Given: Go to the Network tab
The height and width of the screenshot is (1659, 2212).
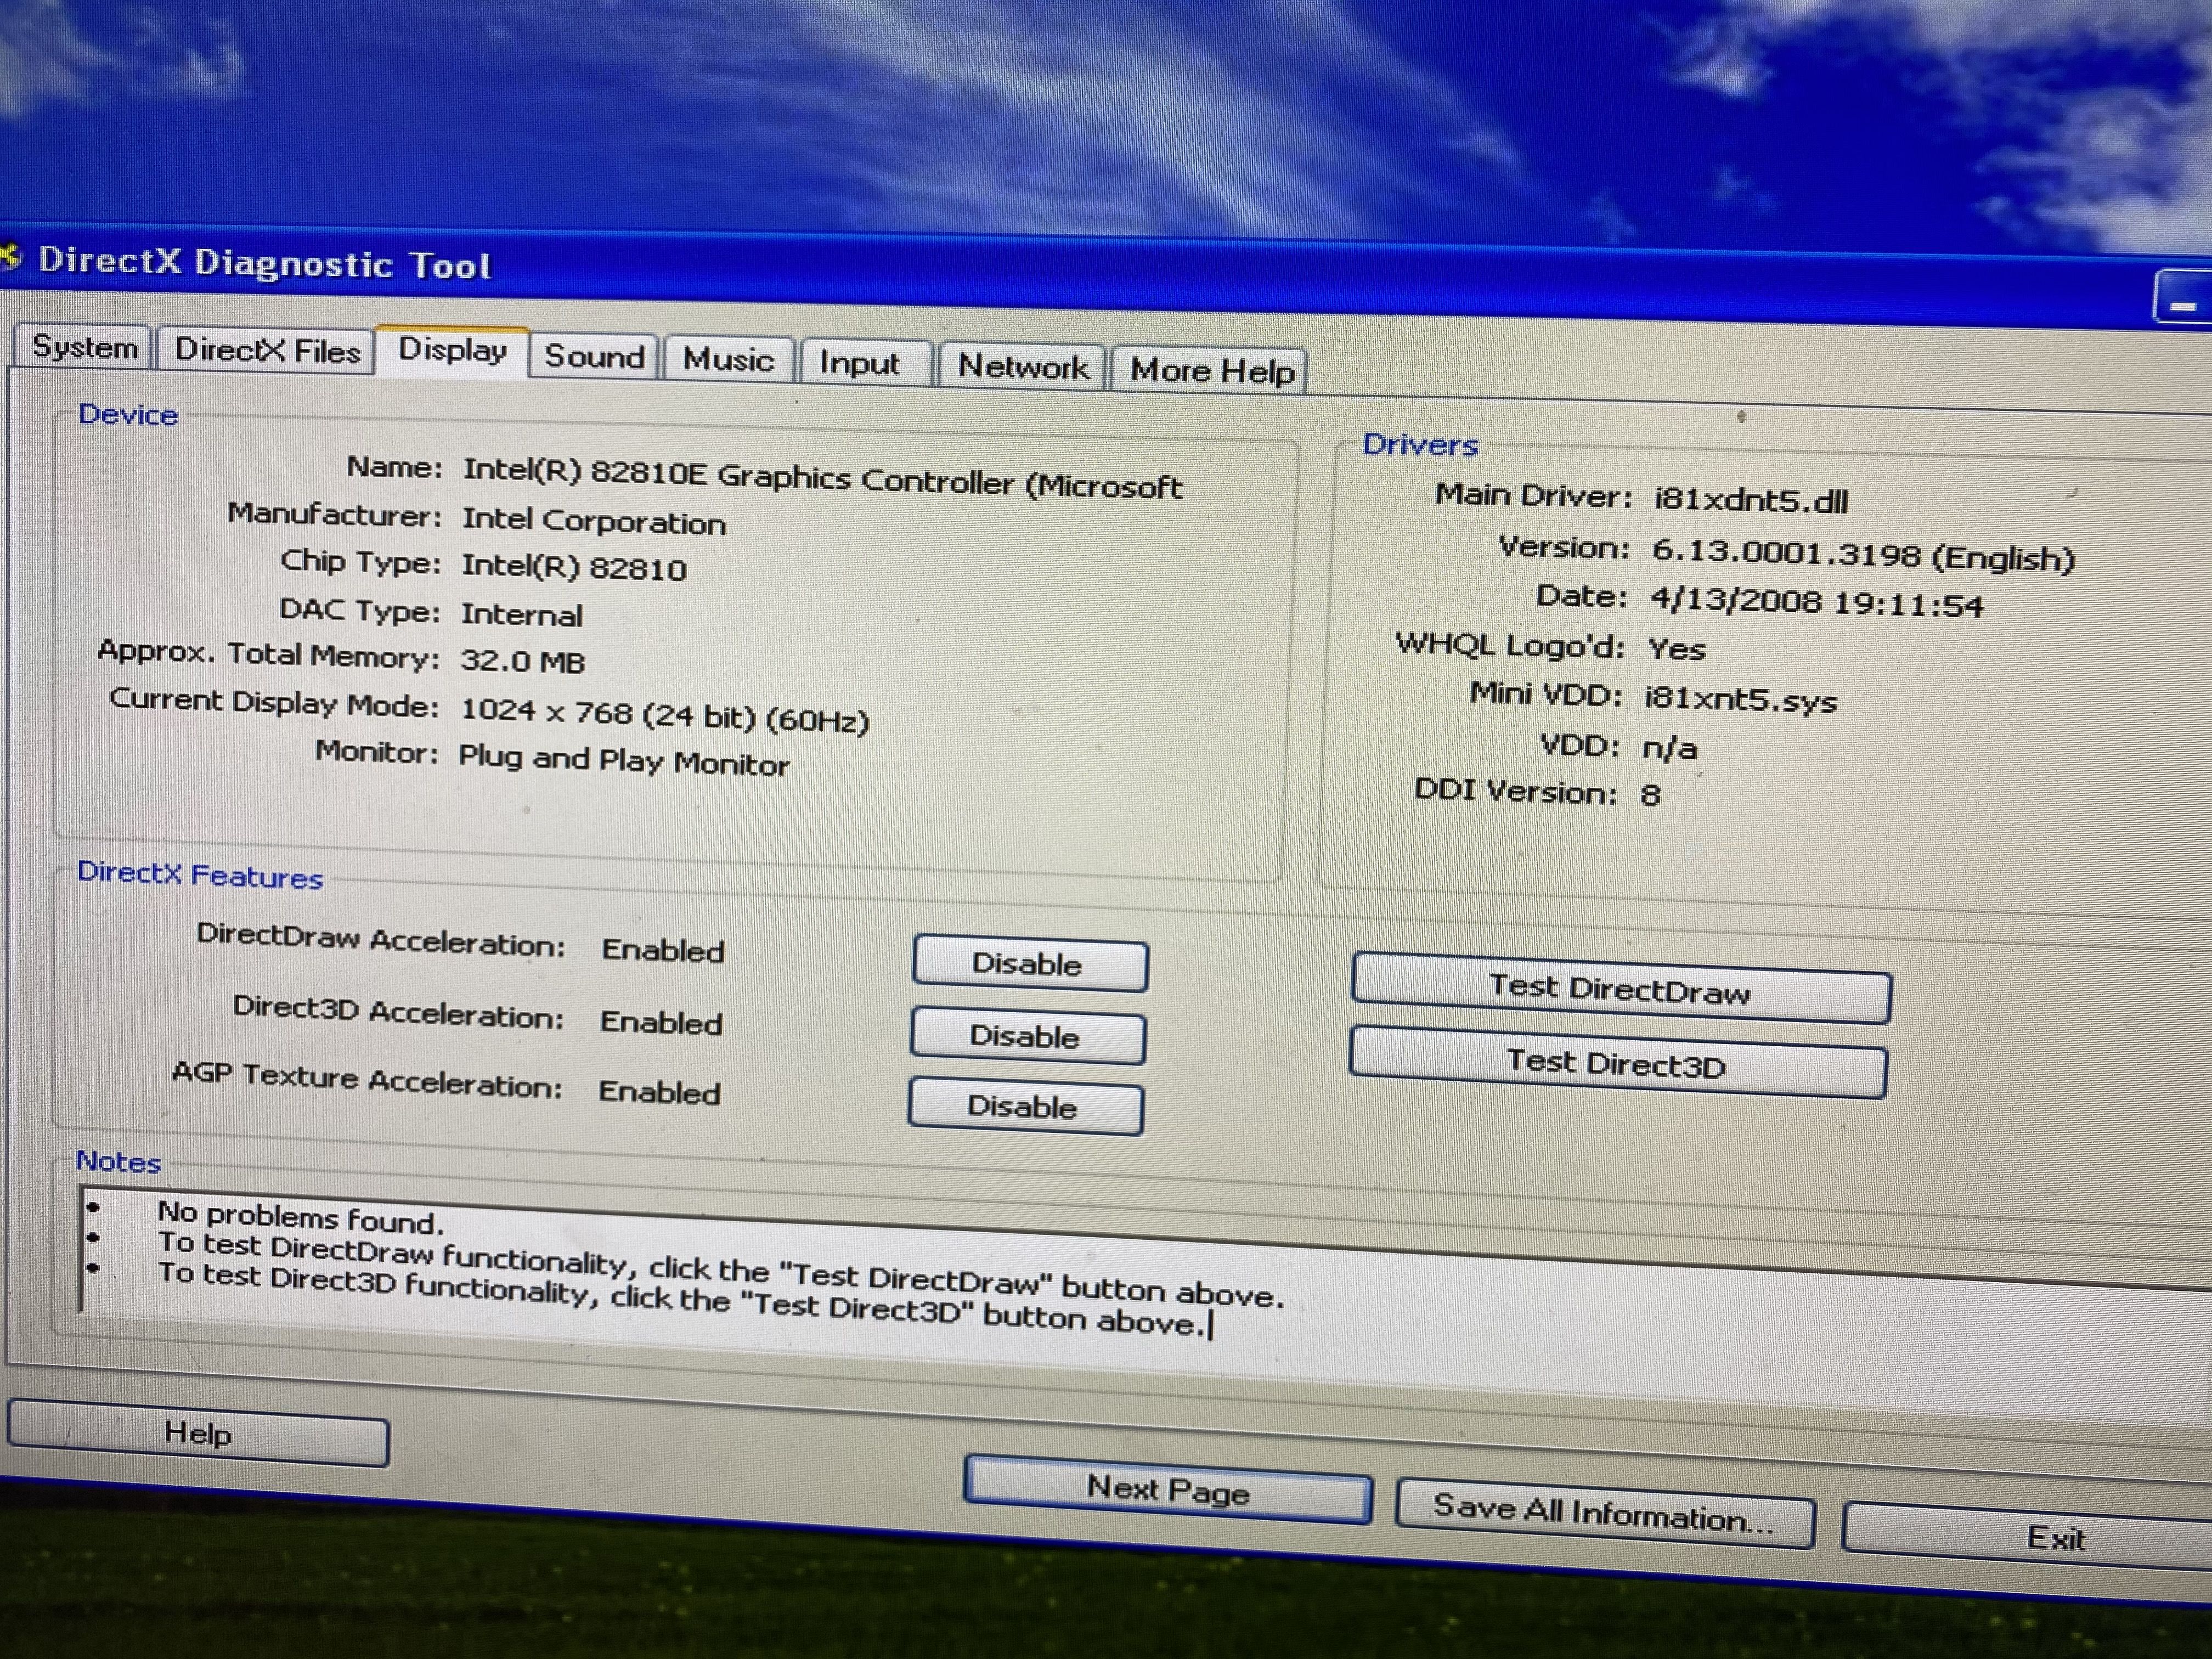Looking at the screenshot, I should coord(1023,367).
